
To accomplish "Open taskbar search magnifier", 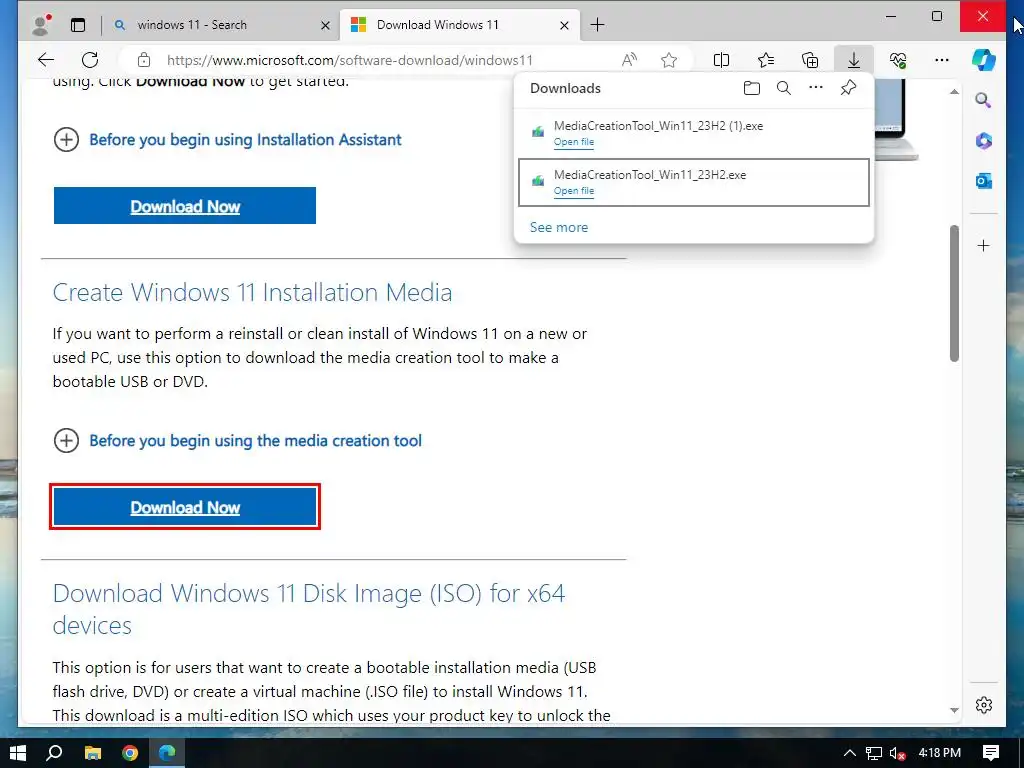I will point(55,753).
